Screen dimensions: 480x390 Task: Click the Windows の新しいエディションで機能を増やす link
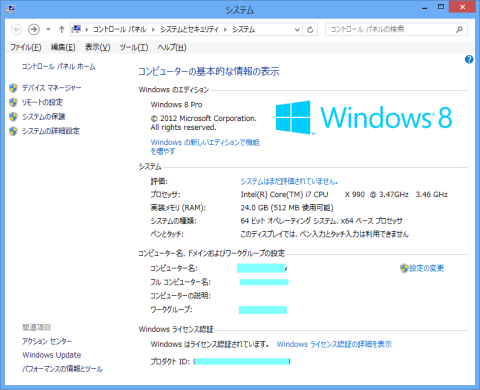tap(205, 147)
